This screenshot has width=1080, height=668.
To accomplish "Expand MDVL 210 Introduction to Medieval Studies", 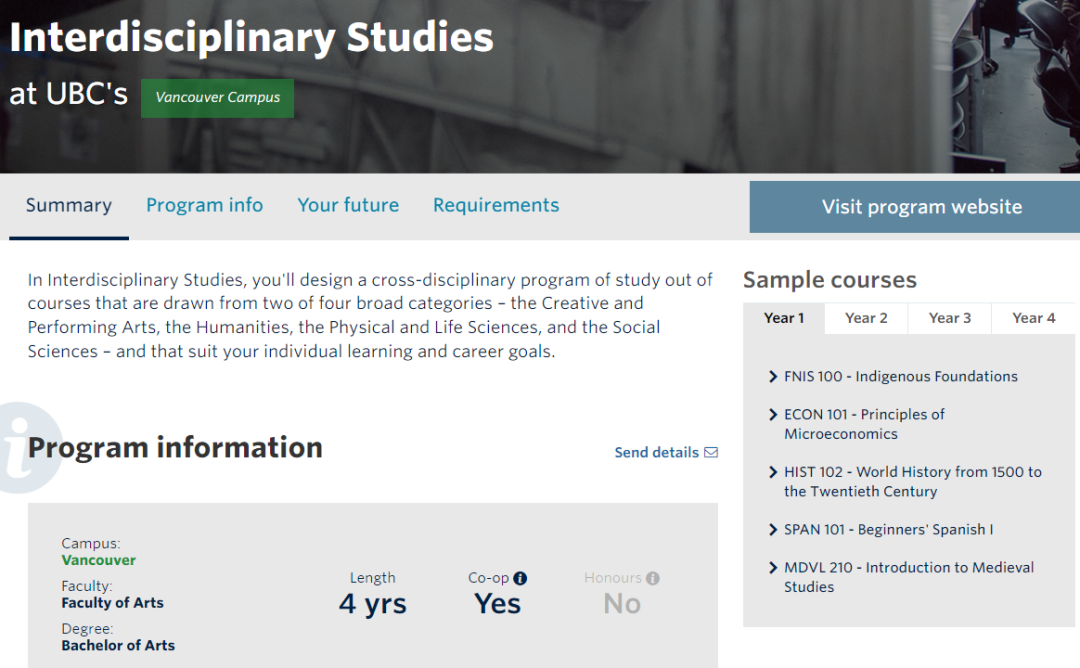I will pos(773,568).
